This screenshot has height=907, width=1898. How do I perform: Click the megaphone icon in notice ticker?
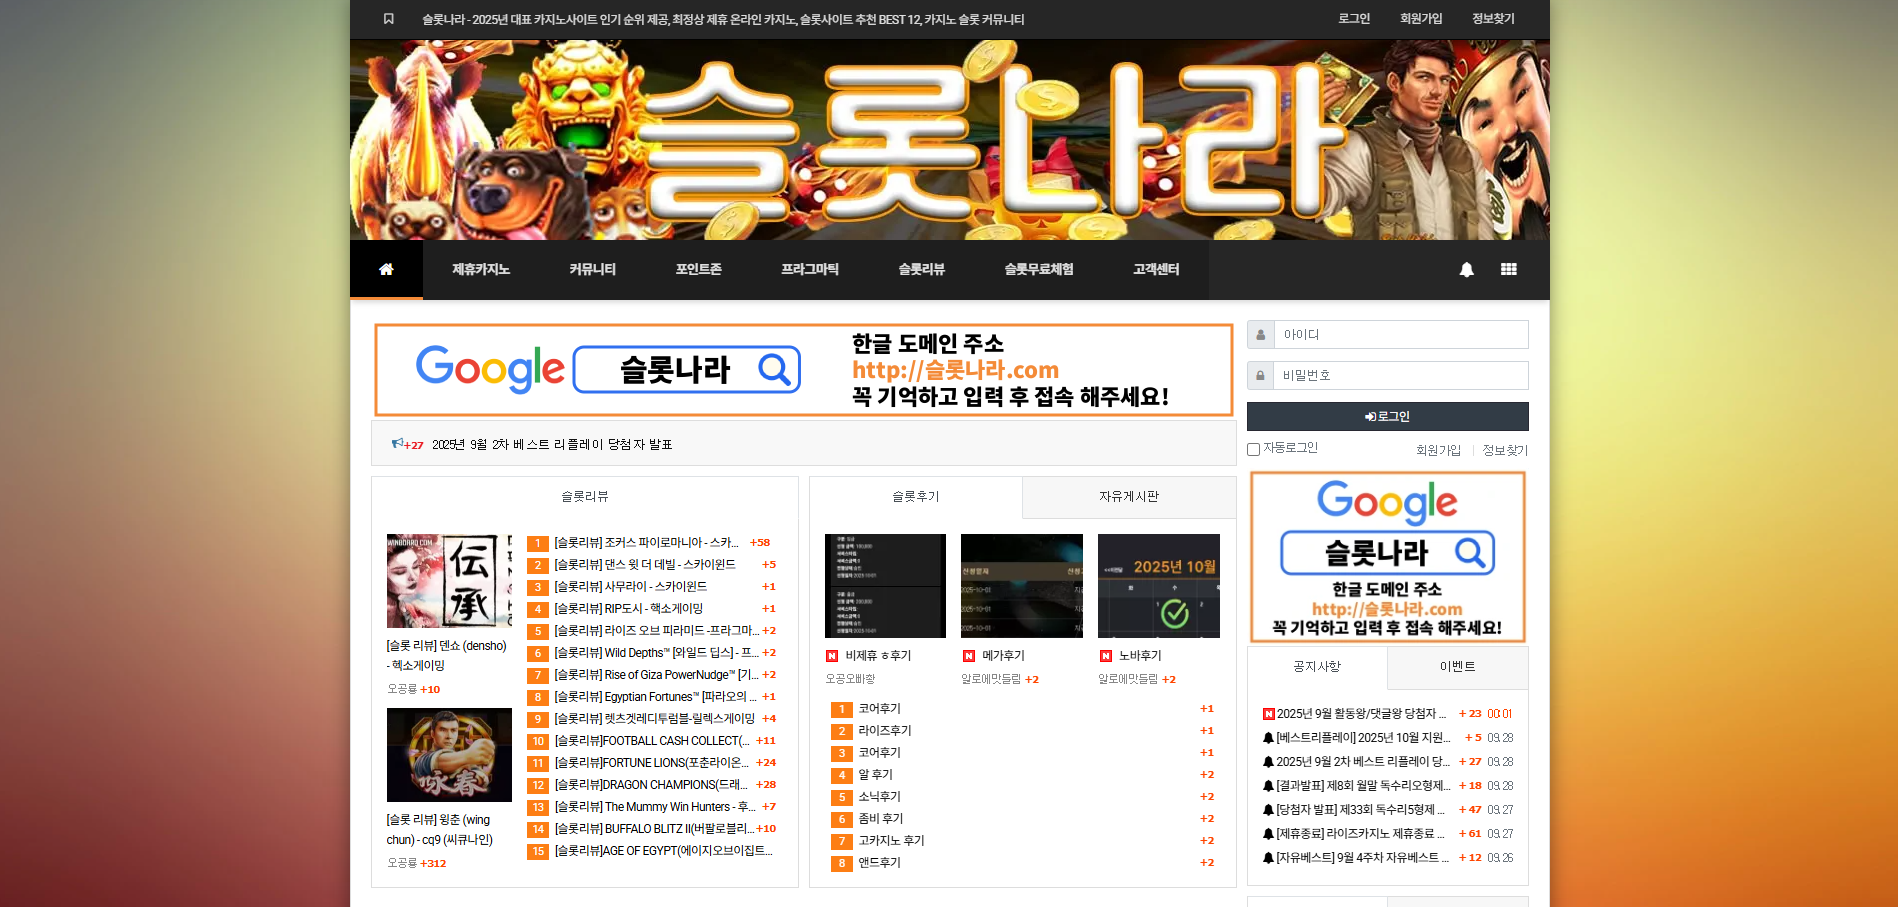point(397,443)
